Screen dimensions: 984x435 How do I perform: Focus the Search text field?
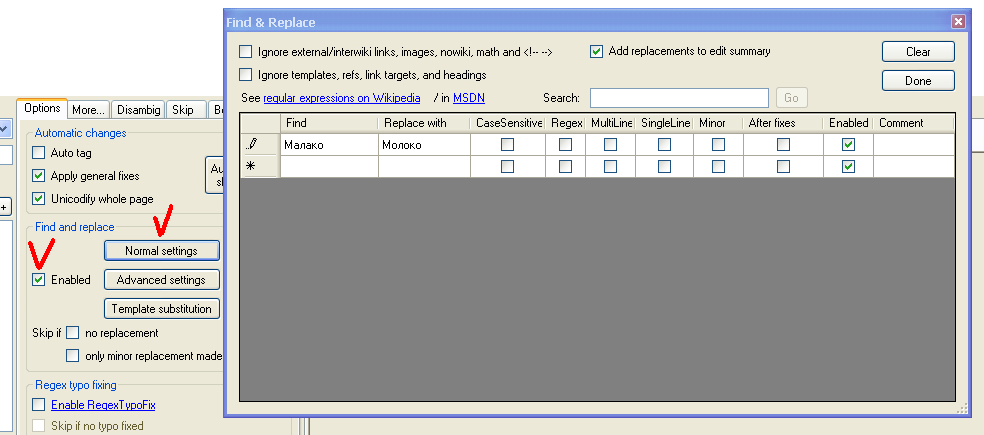[x=679, y=98]
